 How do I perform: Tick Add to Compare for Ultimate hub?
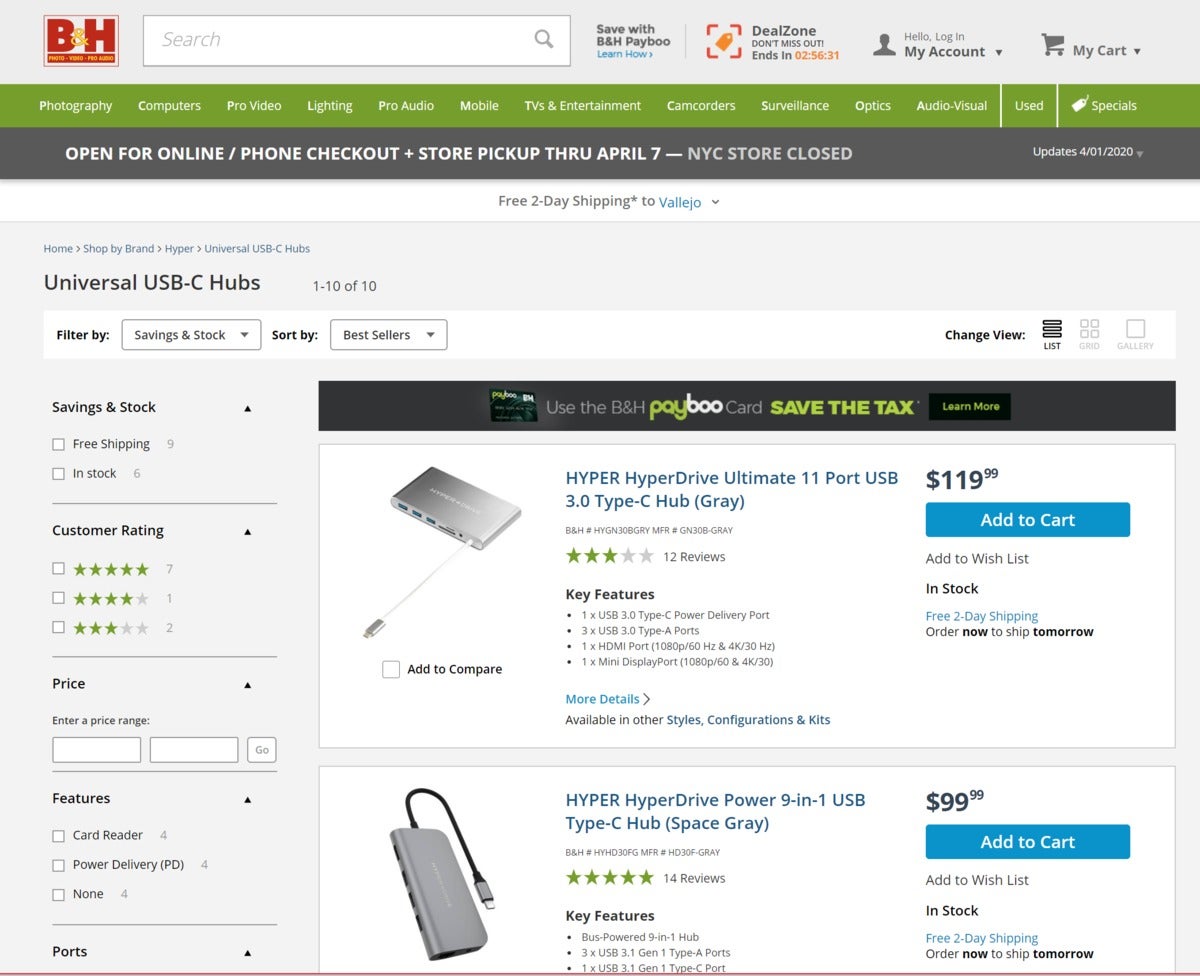pyautogui.click(x=391, y=669)
